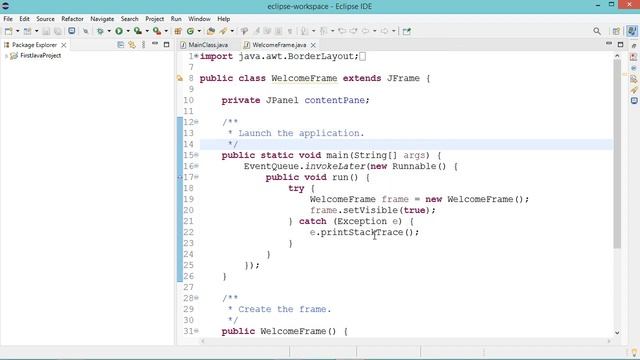Click the New Java Class icon
The width and height of the screenshot is (640, 360).
[190, 31]
